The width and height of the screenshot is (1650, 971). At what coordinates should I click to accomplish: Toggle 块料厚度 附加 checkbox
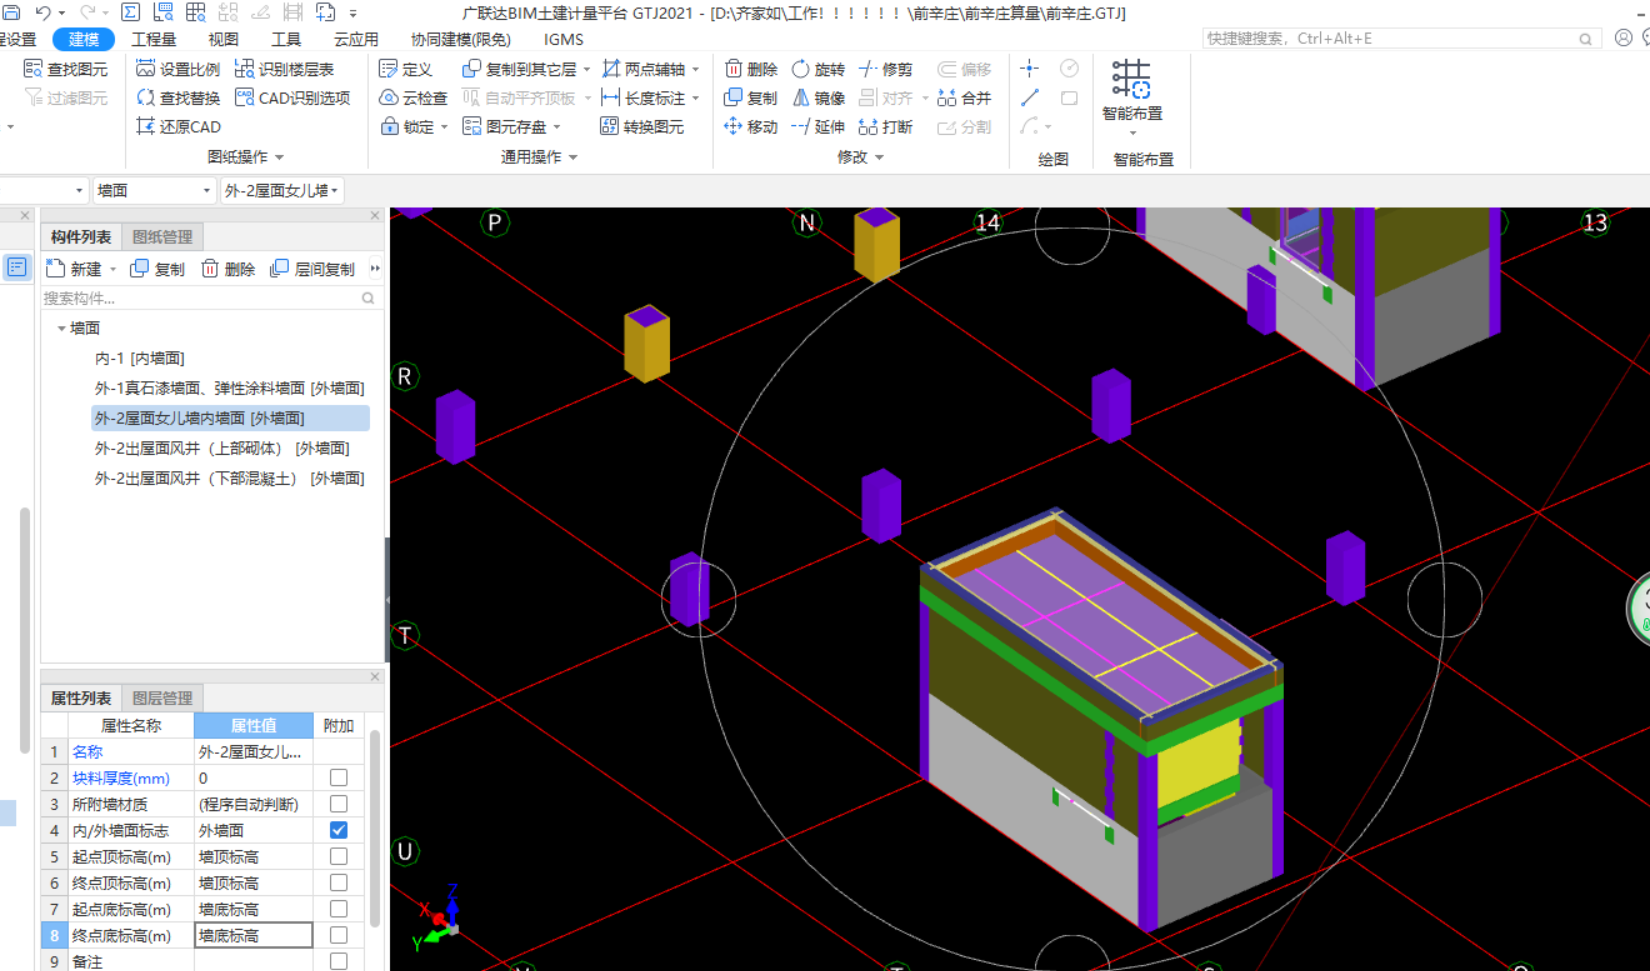click(339, 778)
